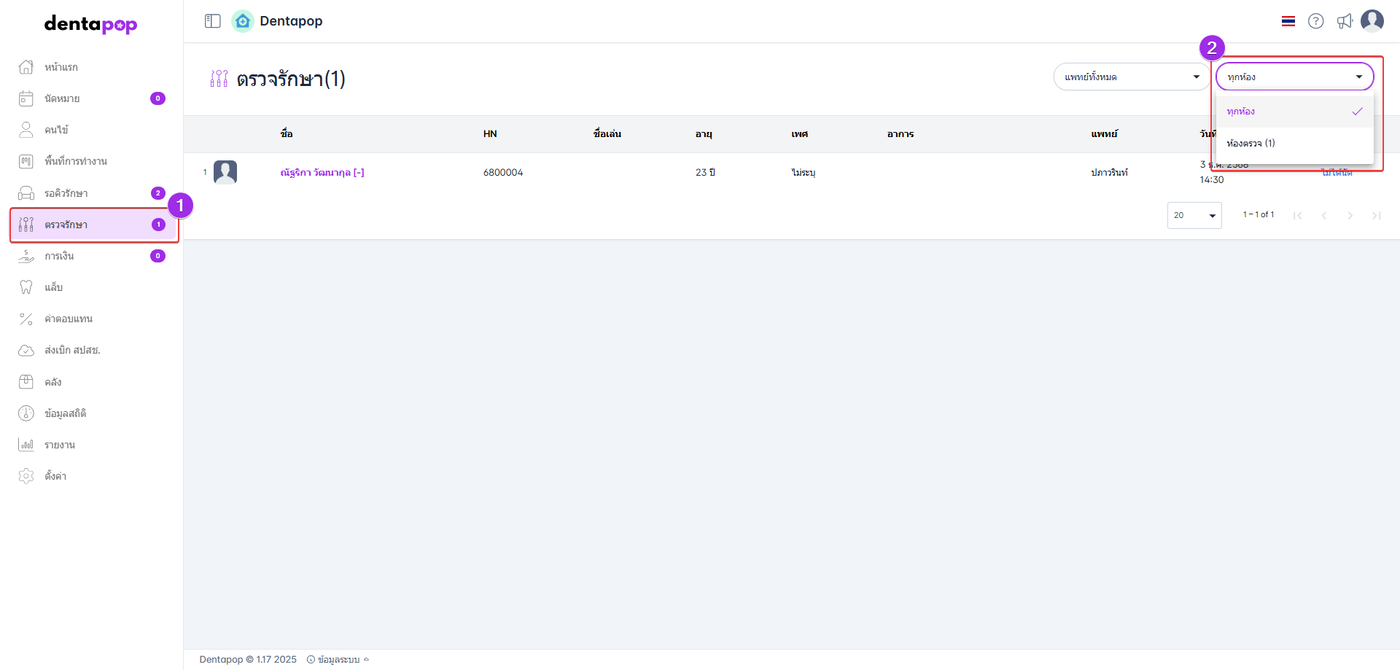This screenshot has width=1400, height=670.
Task: Click the คลัง inventory box icon
Action: pyautogui.click(x=27, y=382)
